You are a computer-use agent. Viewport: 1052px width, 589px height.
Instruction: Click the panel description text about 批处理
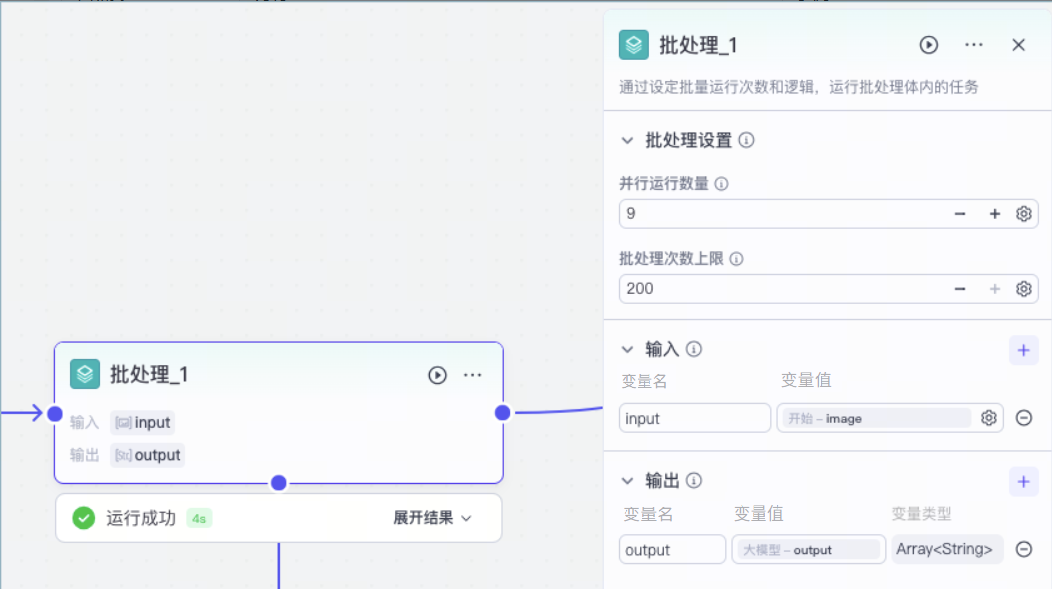(x=798, y=87)
